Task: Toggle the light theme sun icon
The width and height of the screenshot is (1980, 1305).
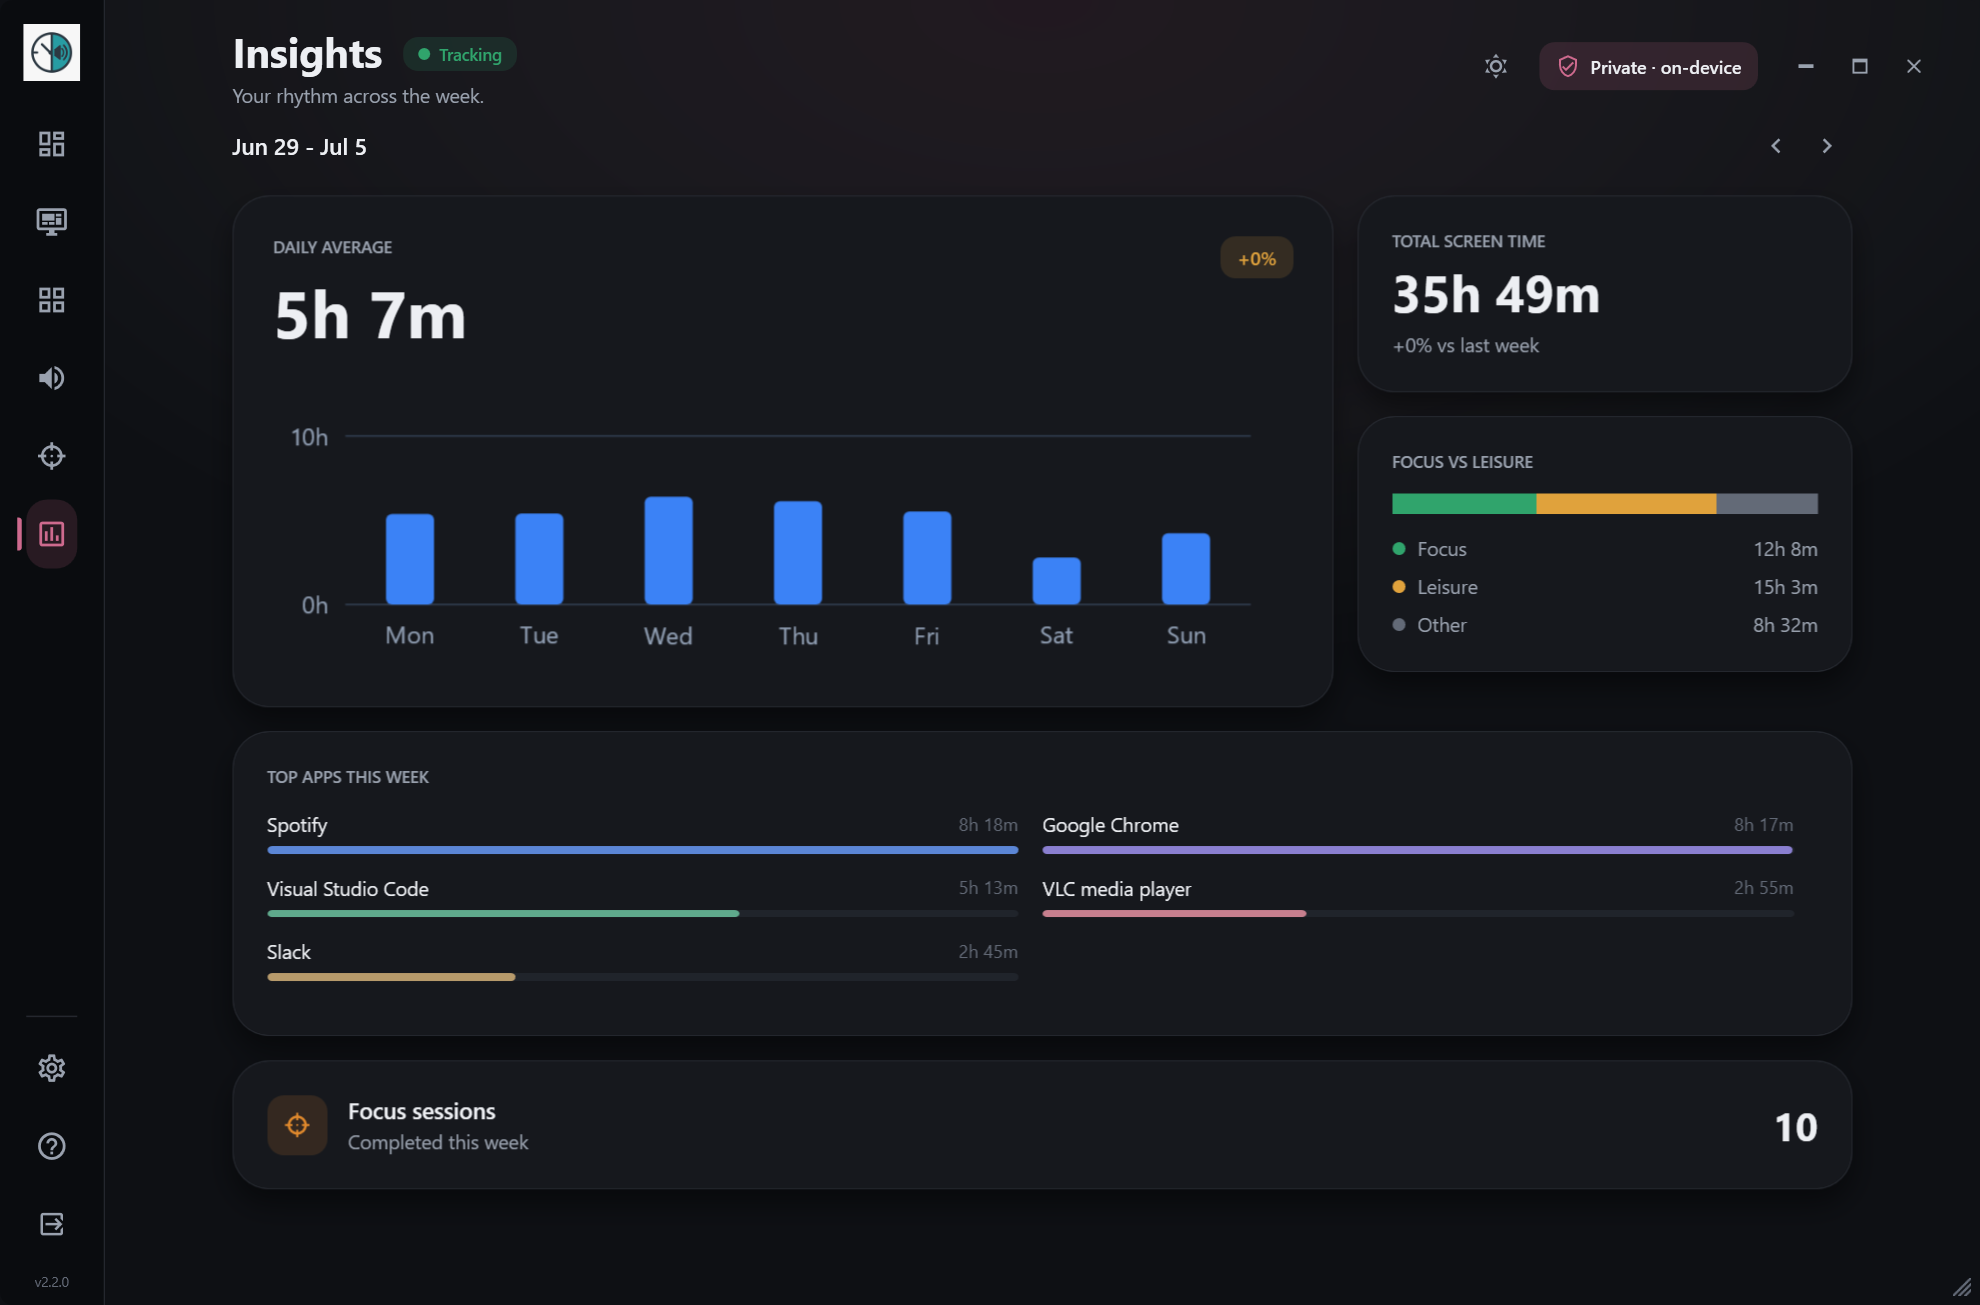Action: pos(1496,66)
